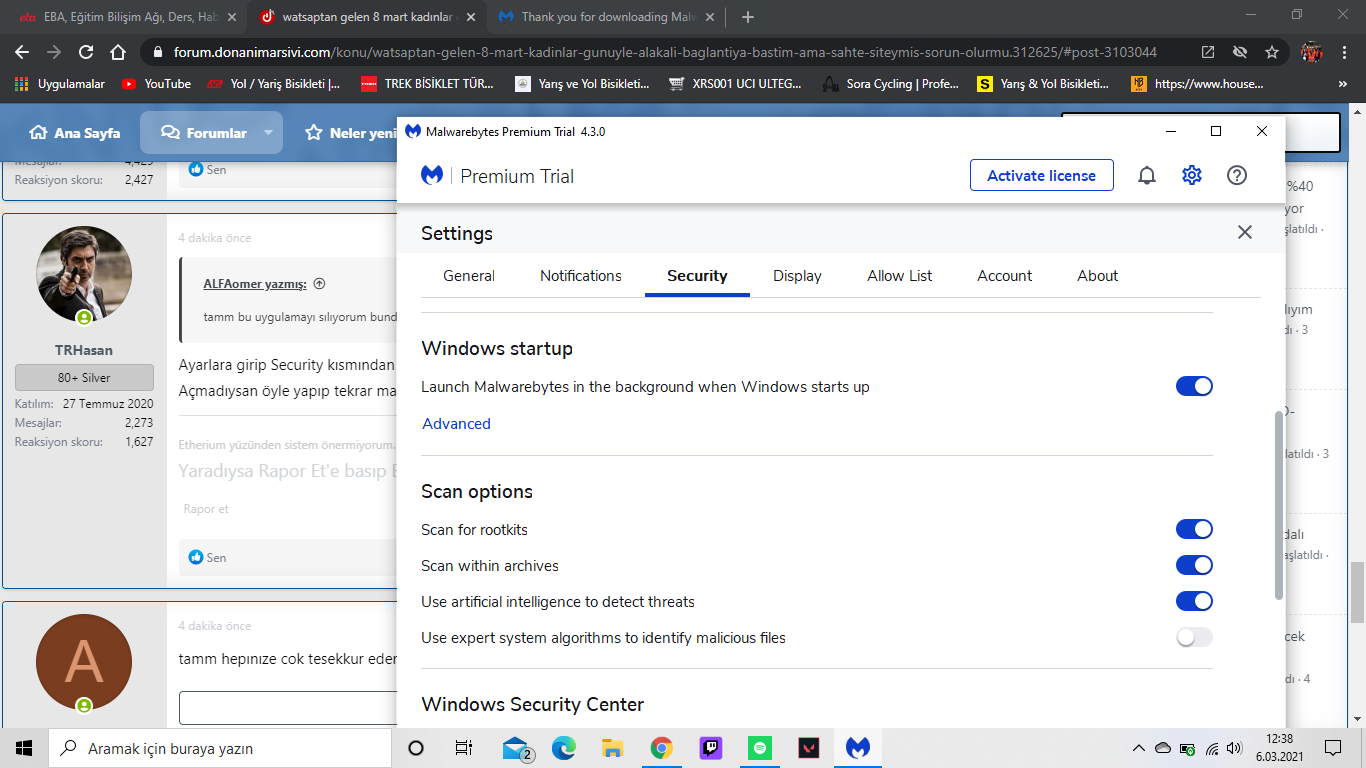Open Twitch from taskbar

click(710, 748)
